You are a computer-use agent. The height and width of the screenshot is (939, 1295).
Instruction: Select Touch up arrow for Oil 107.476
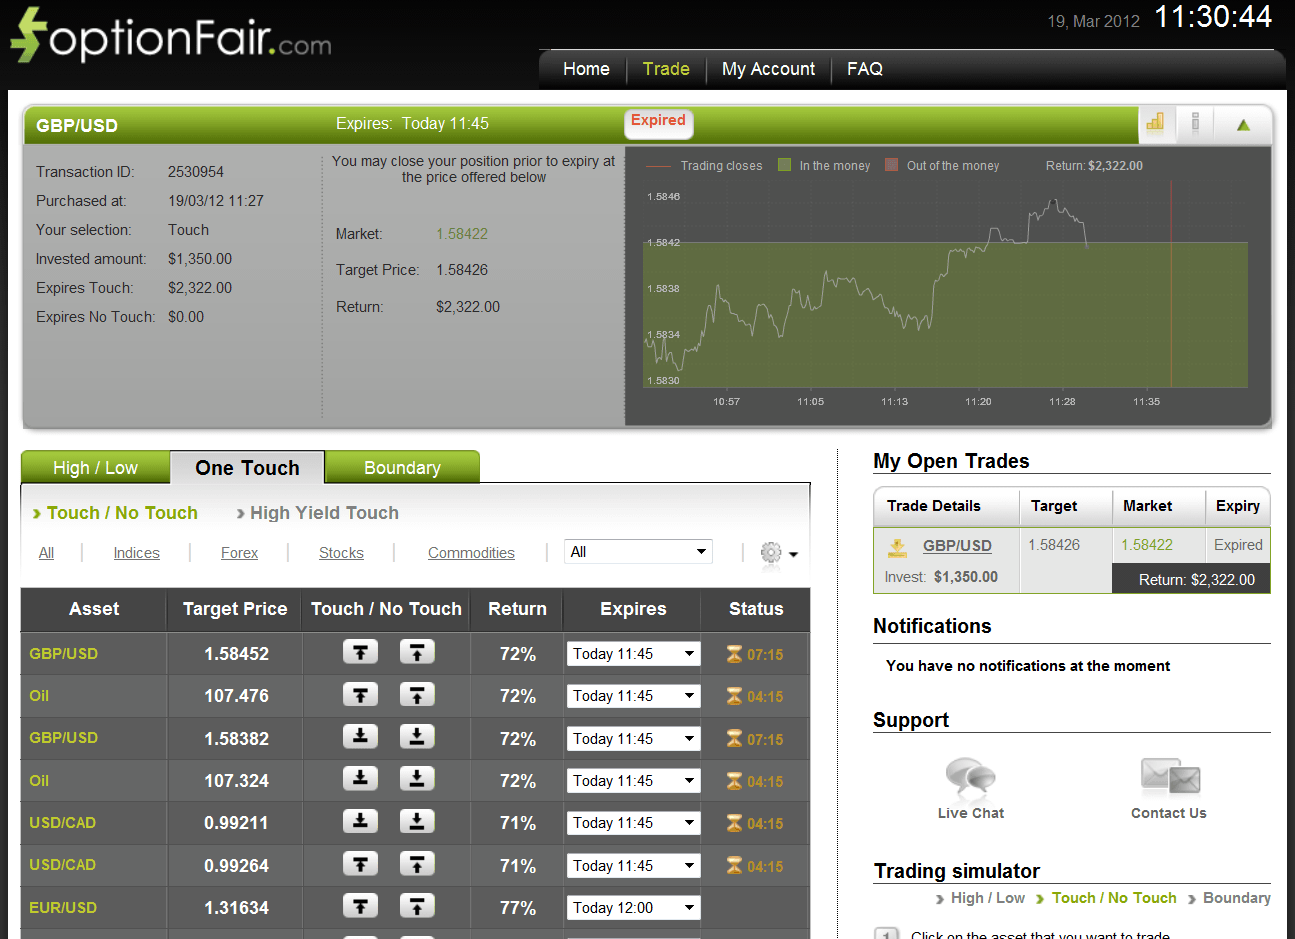360,694
